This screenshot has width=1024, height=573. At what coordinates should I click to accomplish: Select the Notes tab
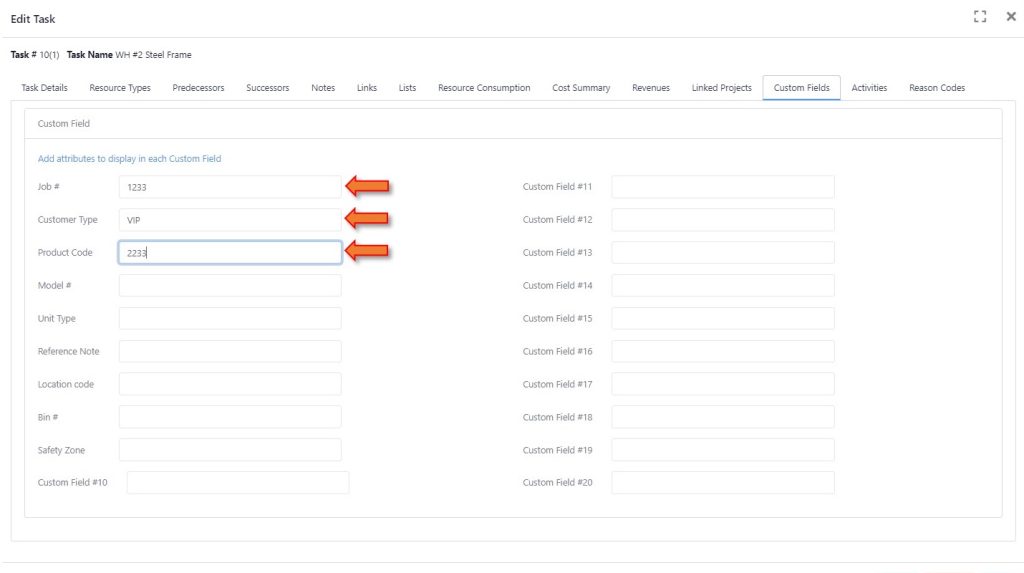pos(323,88)
